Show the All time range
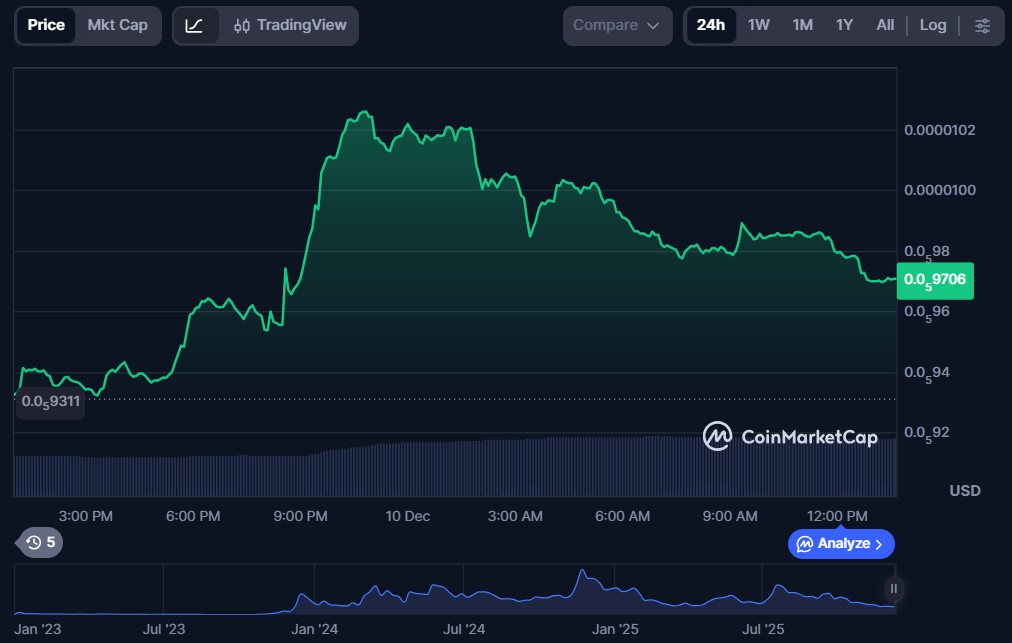 coord(885,25)
